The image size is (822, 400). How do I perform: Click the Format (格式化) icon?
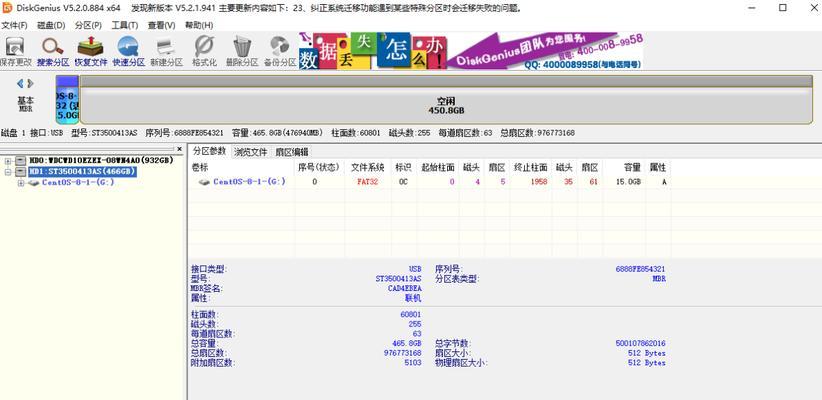pos(204,51)
